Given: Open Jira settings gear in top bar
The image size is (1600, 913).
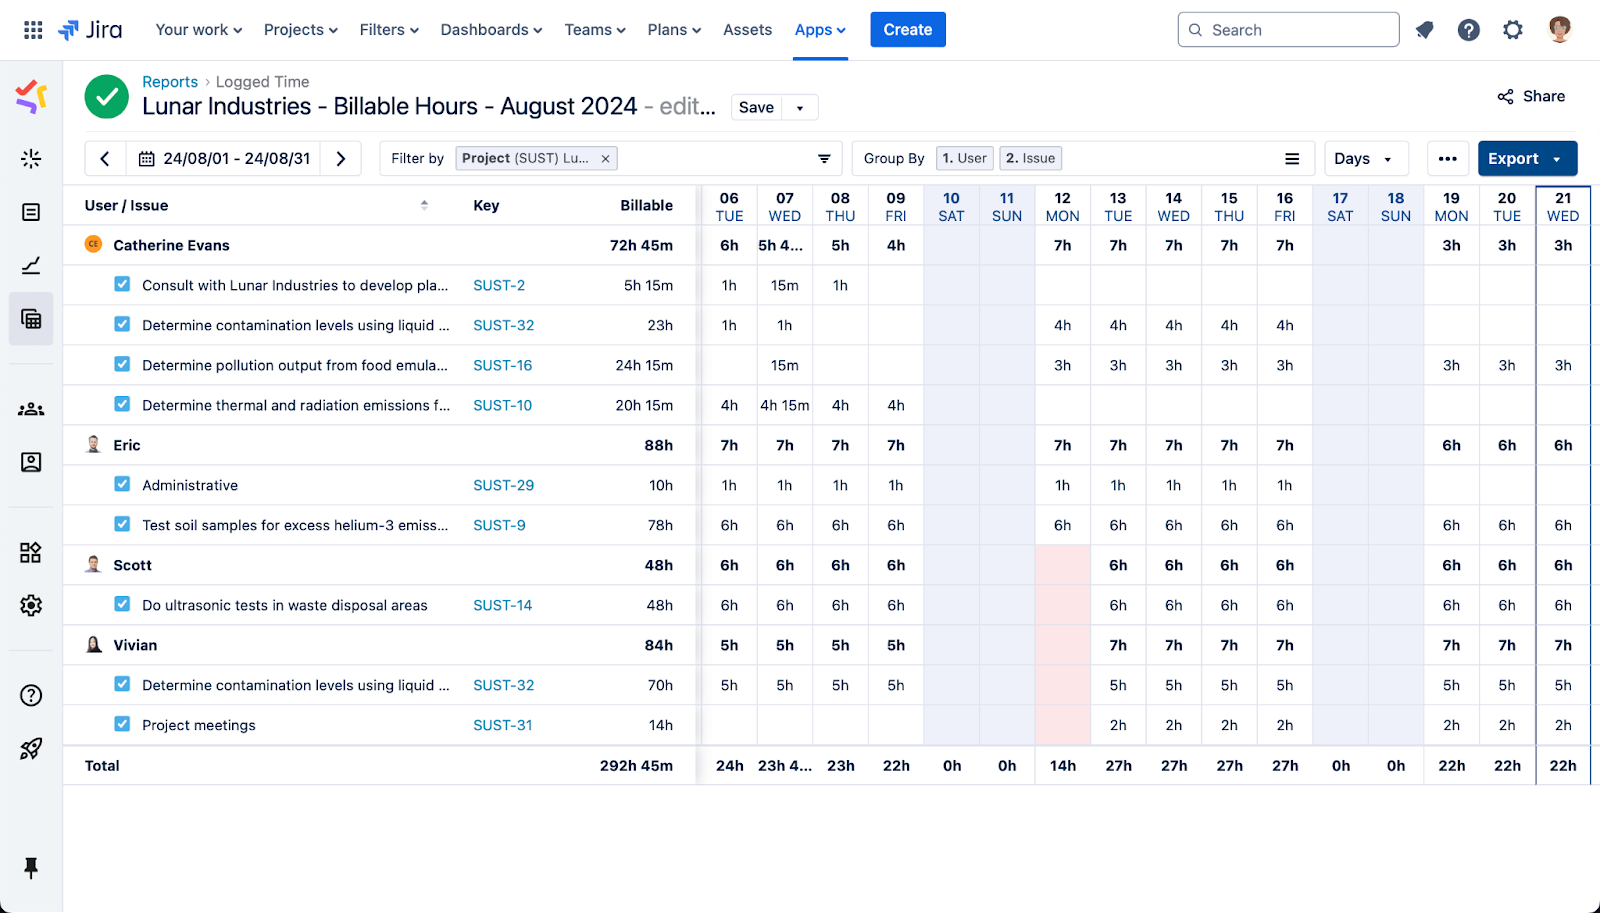Looking at the screenshot, I should tap(1512, 30).
